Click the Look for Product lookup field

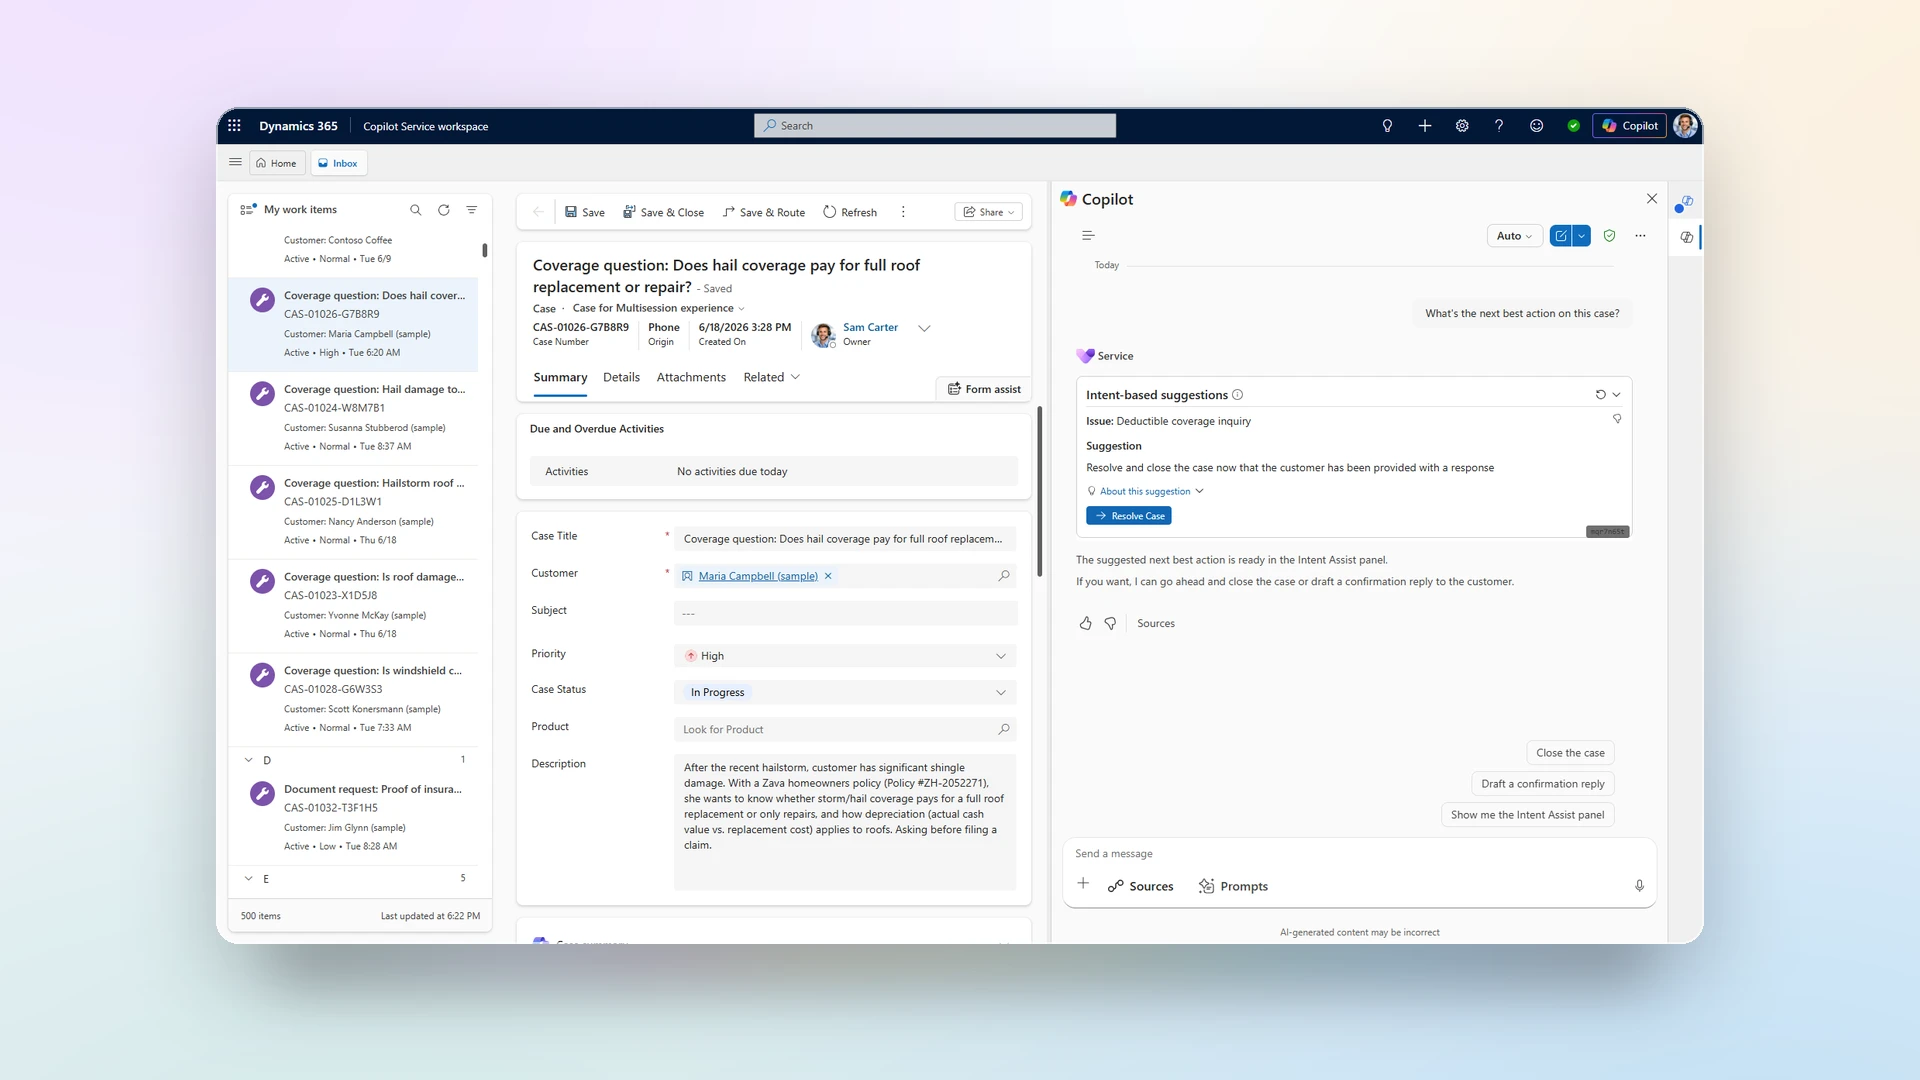(x=845, y=729)
